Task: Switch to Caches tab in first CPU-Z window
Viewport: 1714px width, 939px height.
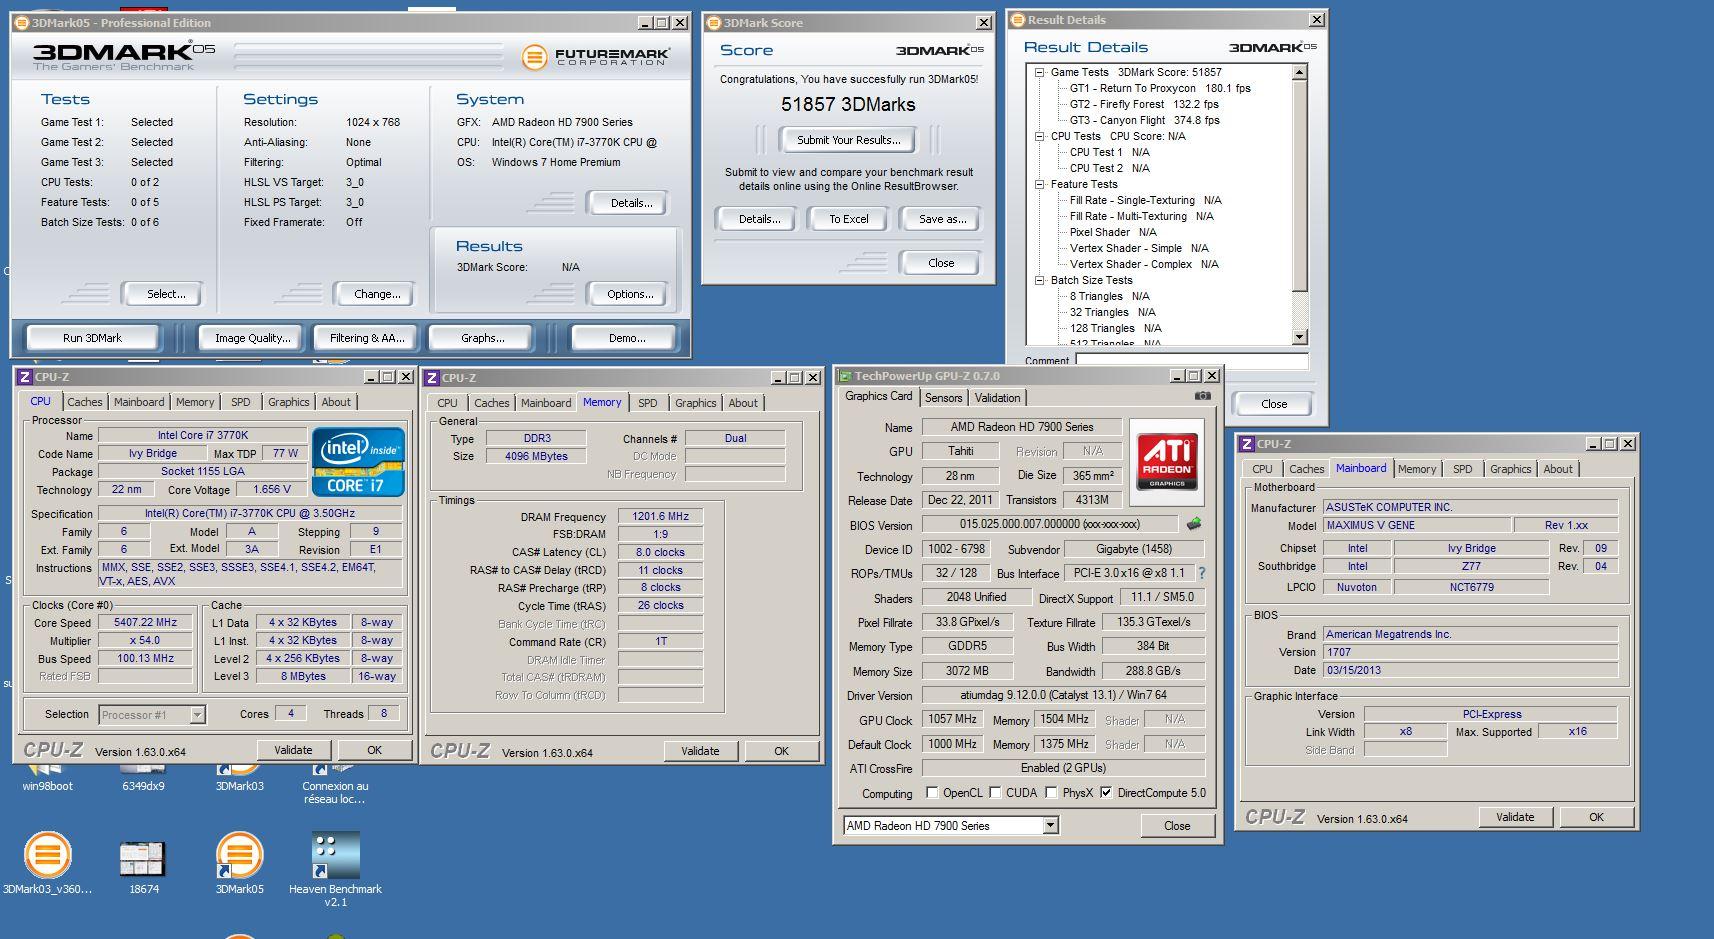Action: tap(85, 402)
